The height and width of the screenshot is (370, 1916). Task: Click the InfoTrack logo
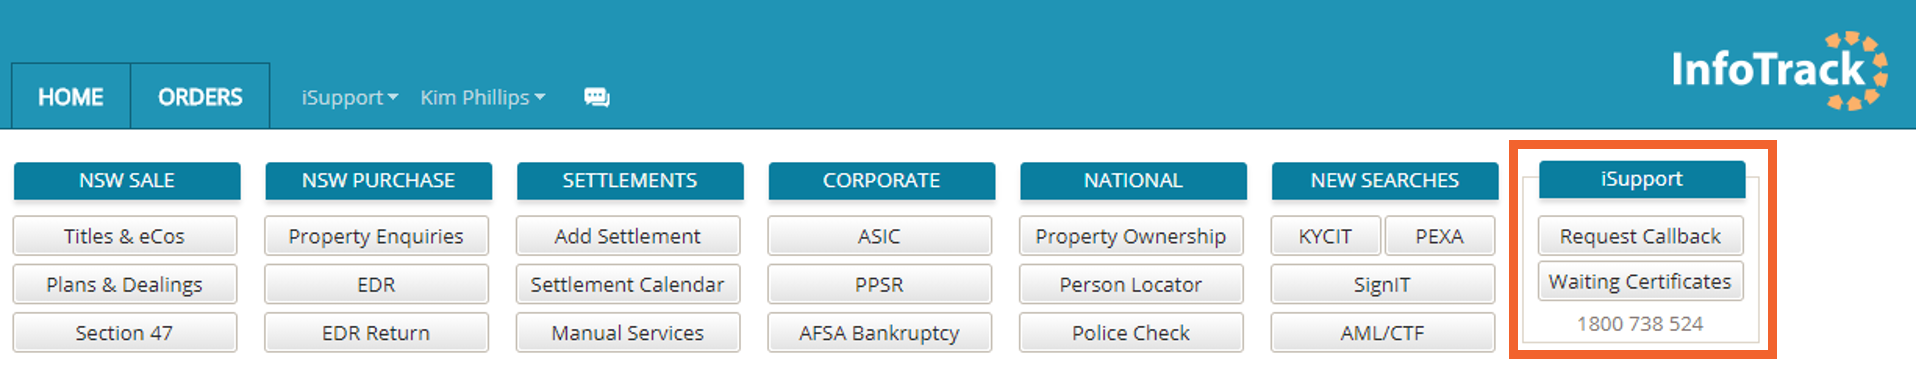pos(1779,70)
